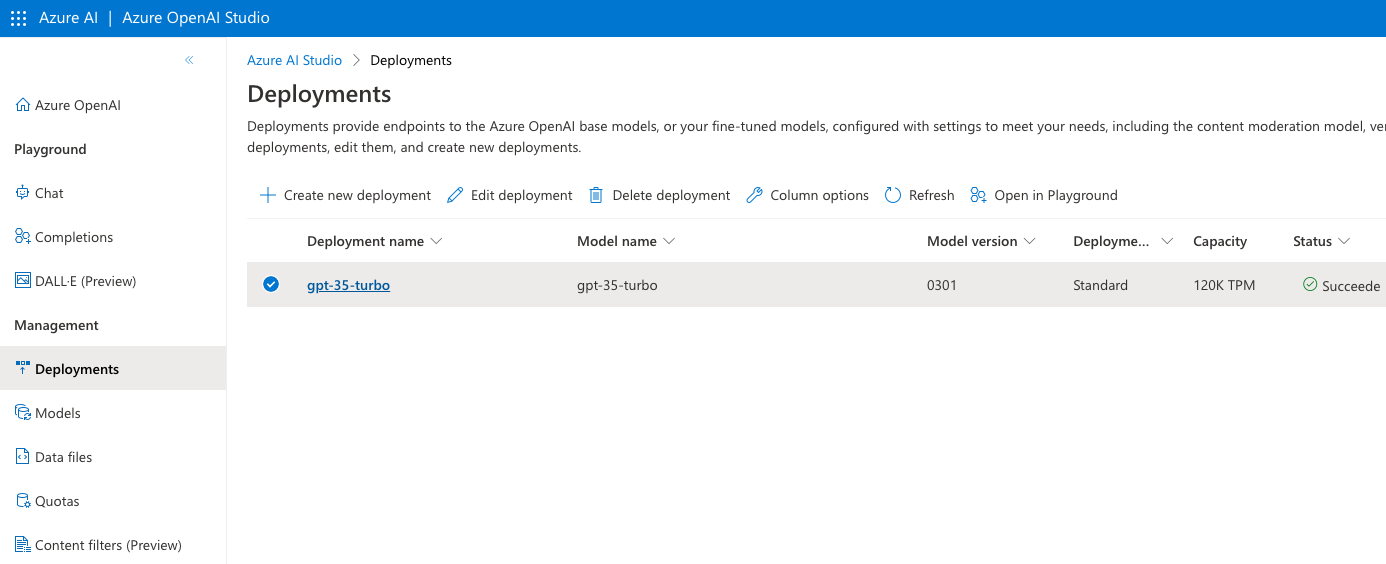Click the Quotas sidebar icon
The width and height of the screenshot is (1386, 564).
click(x=23, y=501)
